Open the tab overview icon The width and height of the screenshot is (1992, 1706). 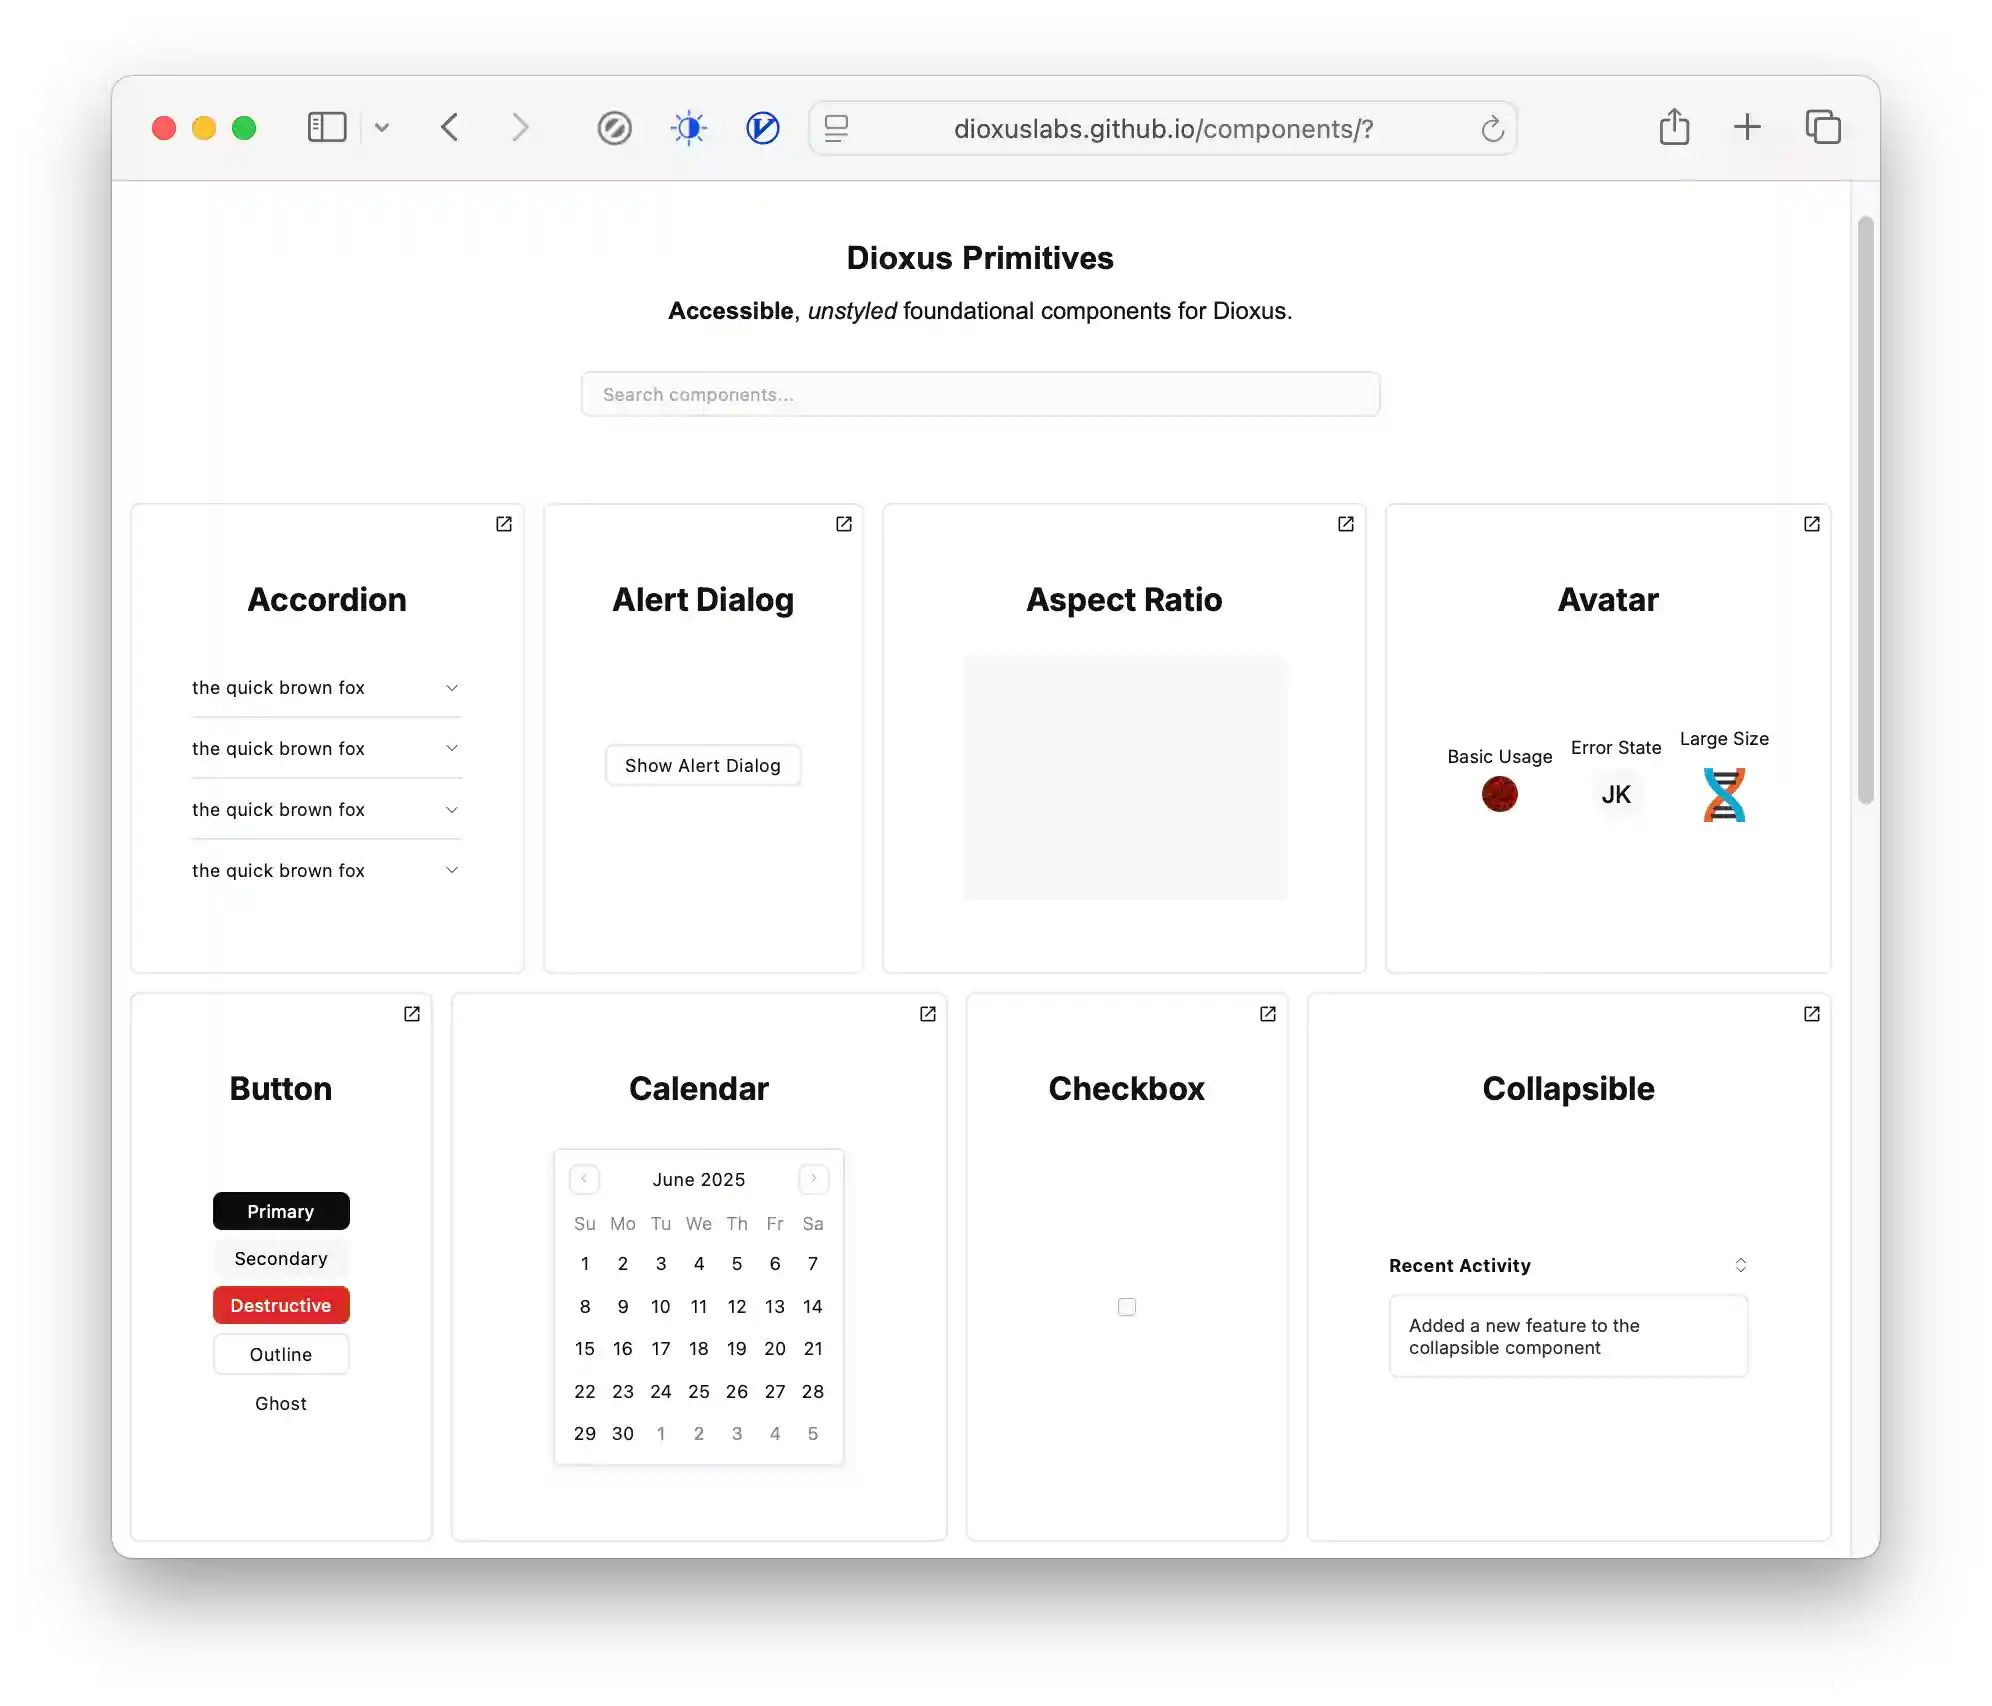(x=1822, y=128)
